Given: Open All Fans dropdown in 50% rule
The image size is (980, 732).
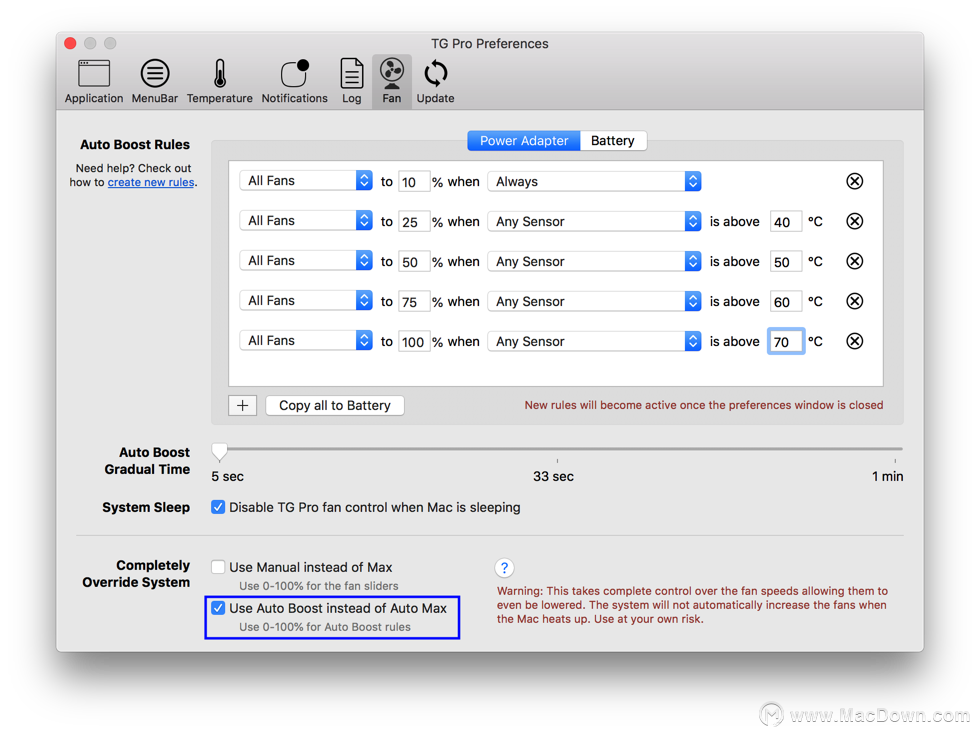Looking at the screenshot, I should [x=306, y=261].
